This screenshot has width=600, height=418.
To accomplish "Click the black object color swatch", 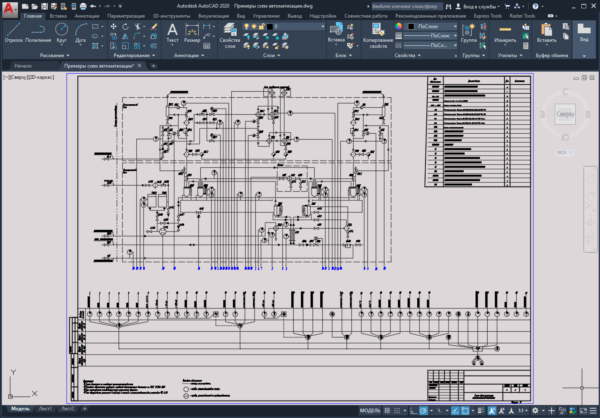I will tap(411, 26).
